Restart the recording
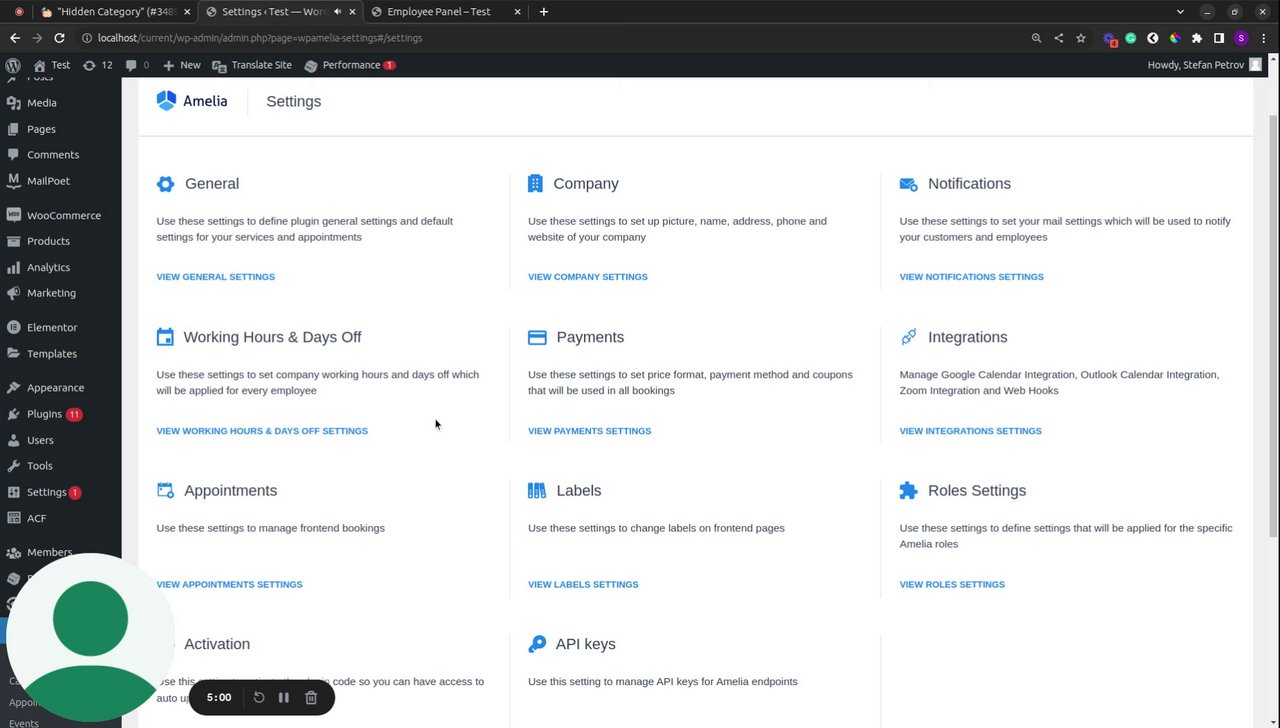The width and height of the screenshot is (1280, 728). pyautogui.click(x=259, y=698)
